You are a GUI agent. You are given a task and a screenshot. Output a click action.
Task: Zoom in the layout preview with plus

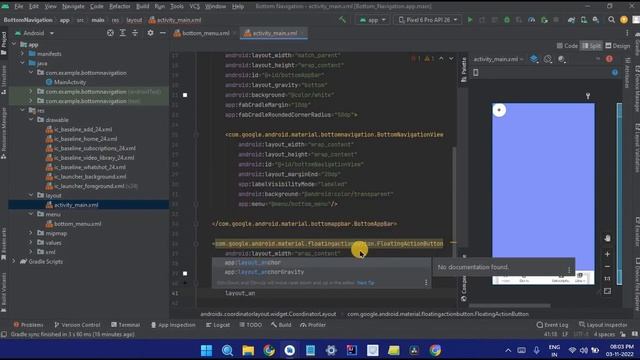click(x=607, y=254)
